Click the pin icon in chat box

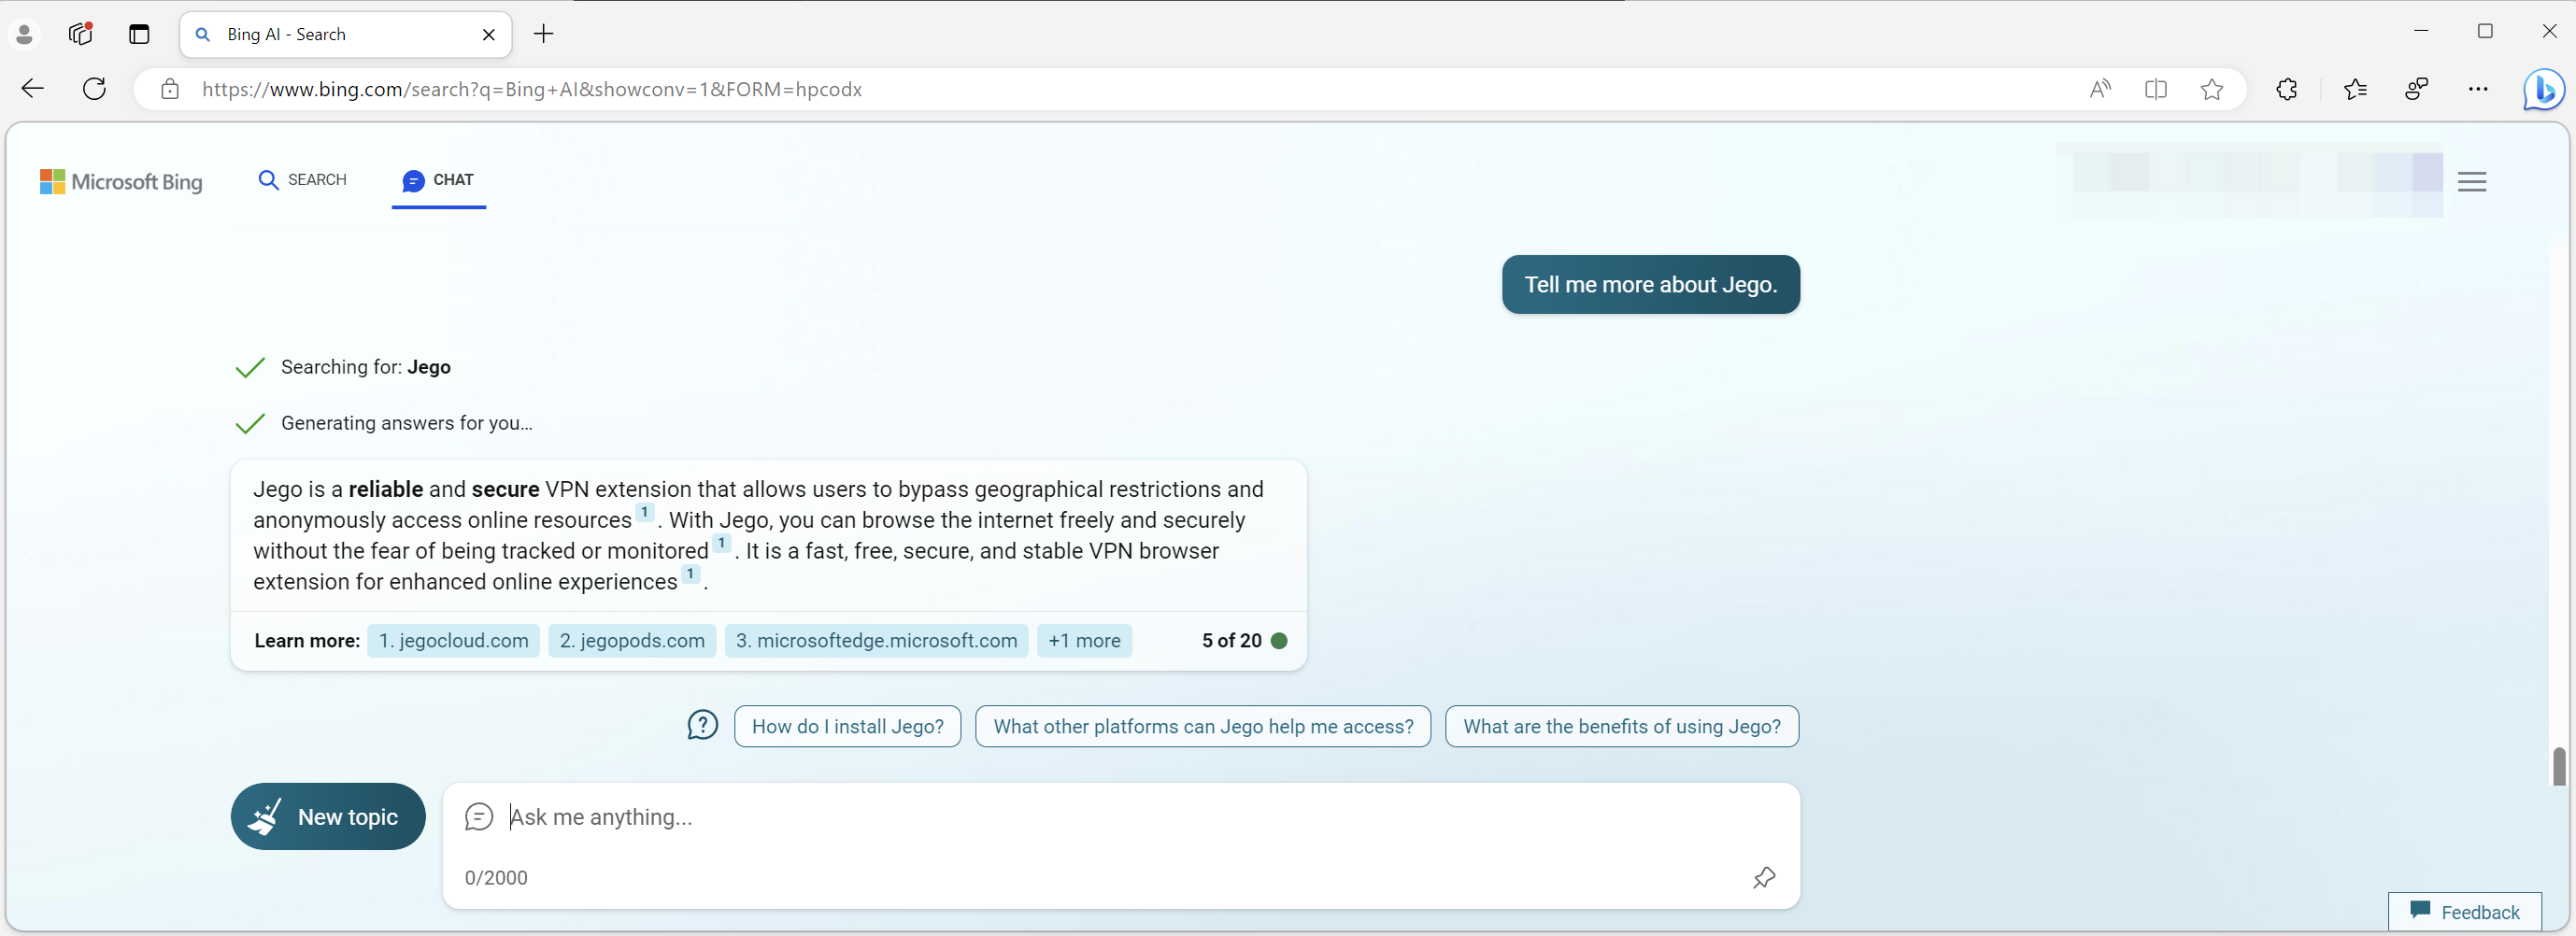1764,878
